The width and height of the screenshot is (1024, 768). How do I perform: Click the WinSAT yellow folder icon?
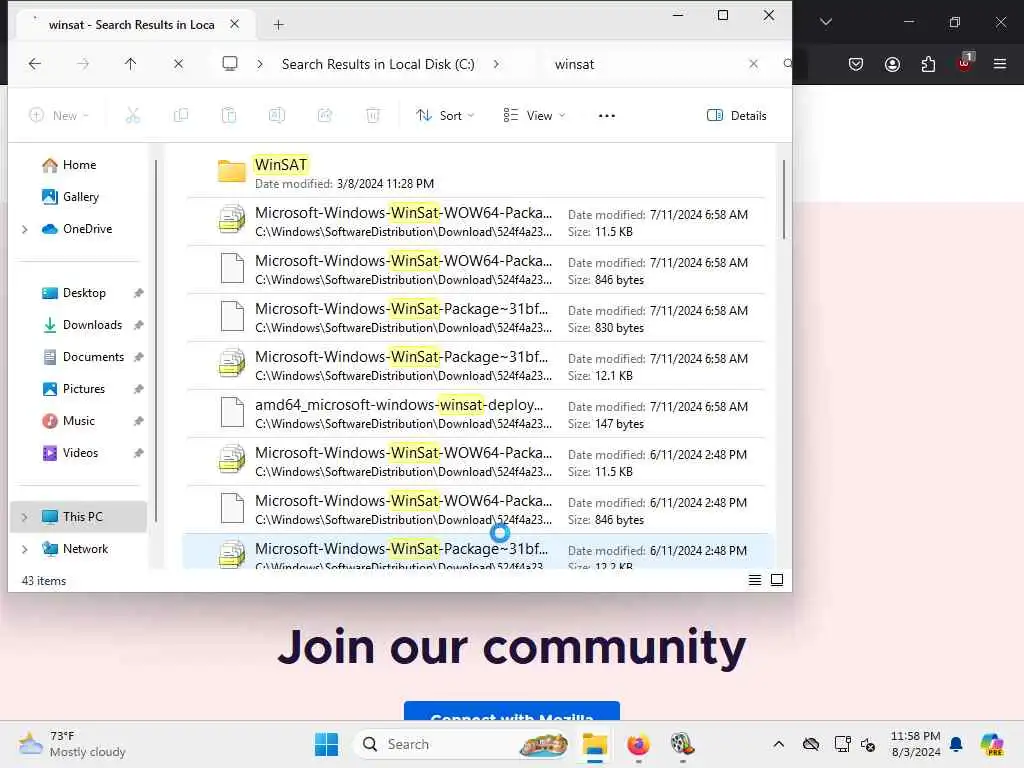pos(231,171)
